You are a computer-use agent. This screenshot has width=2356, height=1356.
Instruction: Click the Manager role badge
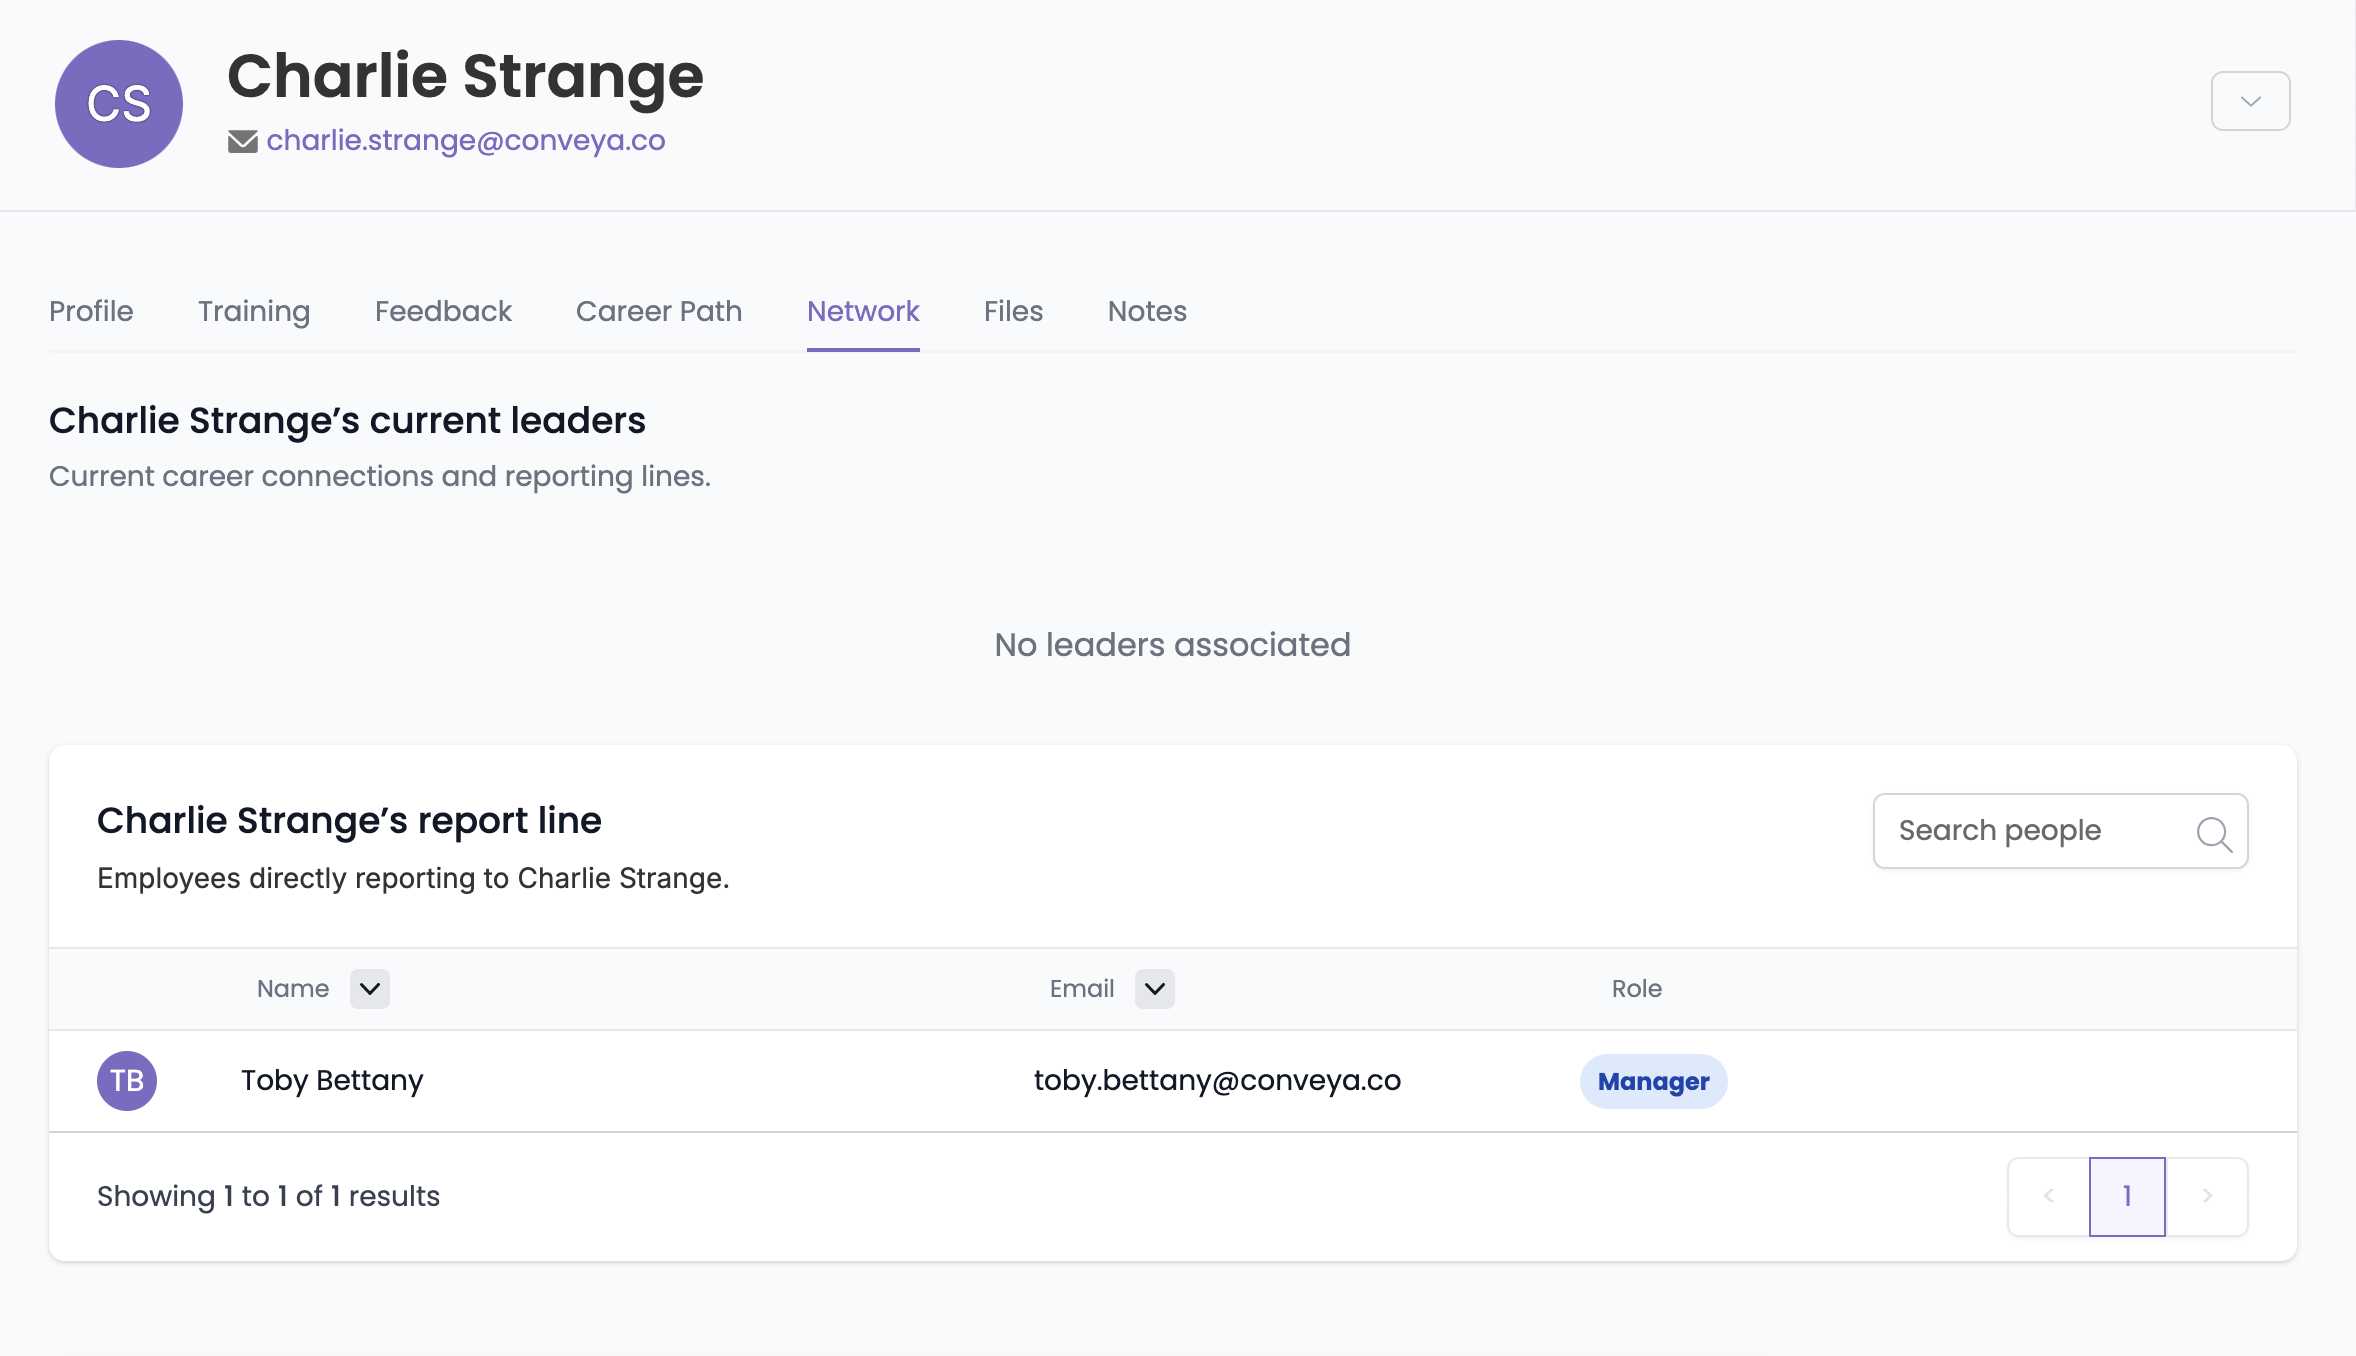pos(1653,1081)
